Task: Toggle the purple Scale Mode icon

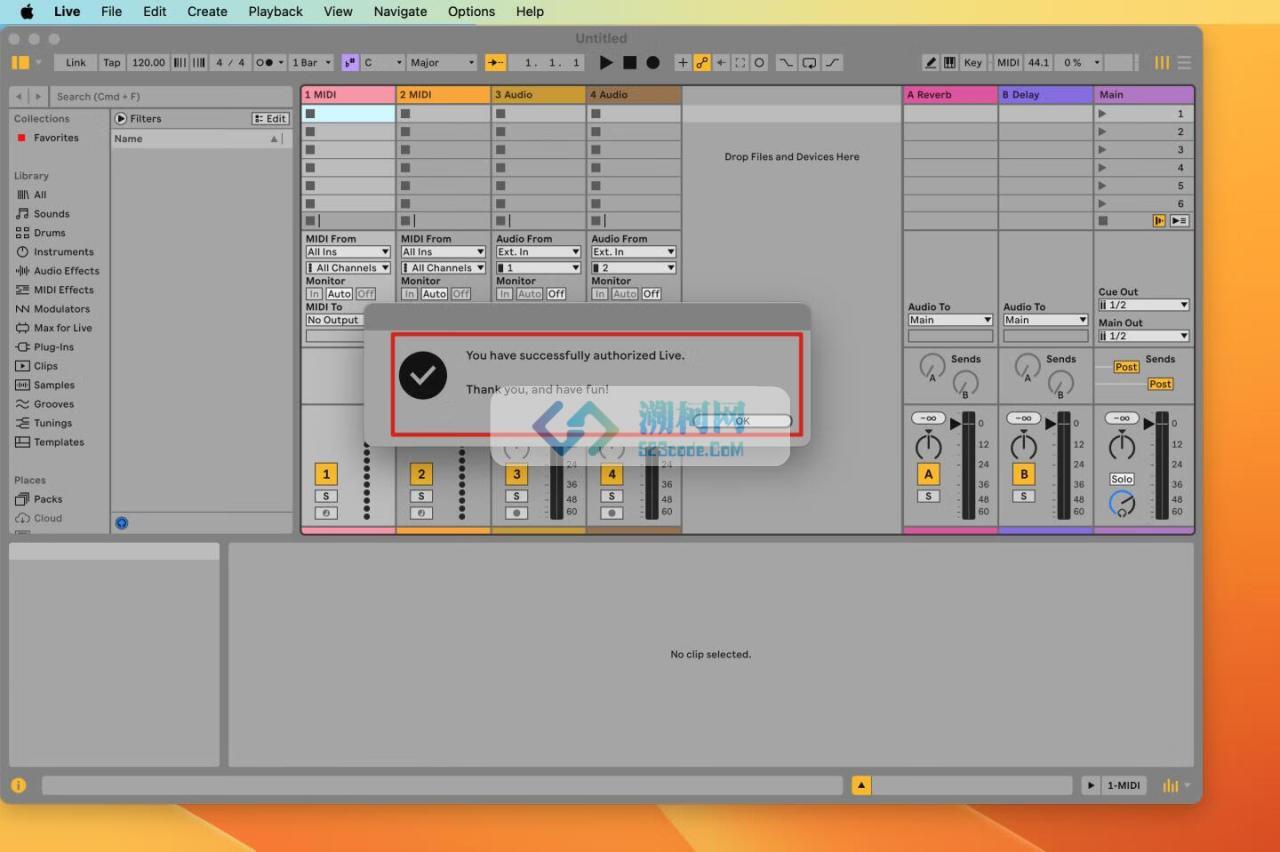Action: point(349,62)
